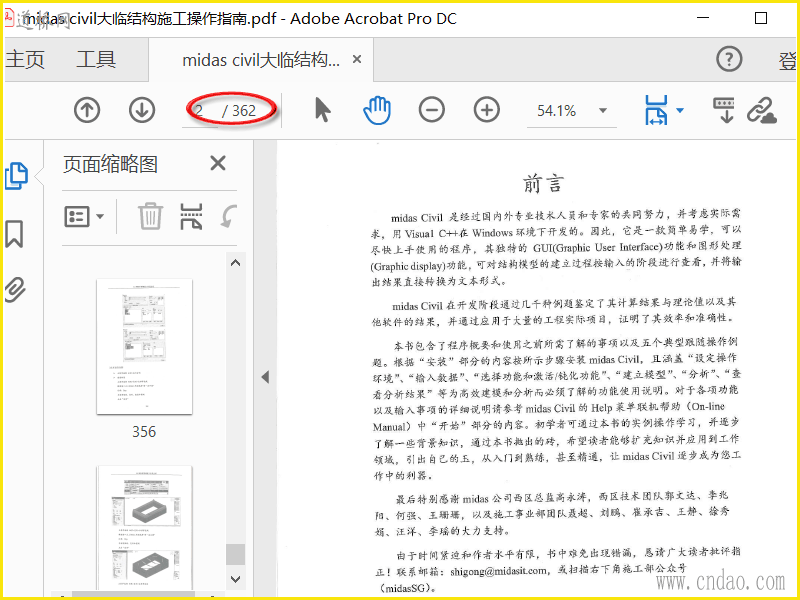Click the thumbnail scrollbar down arrow
Viewport: 800px width, 600px height.
[235, 579]
